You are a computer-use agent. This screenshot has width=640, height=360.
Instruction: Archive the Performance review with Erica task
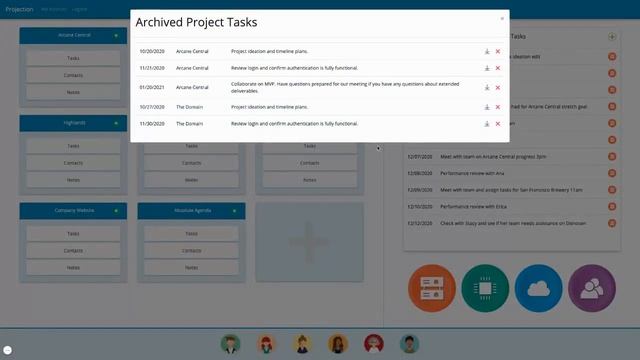612,207
